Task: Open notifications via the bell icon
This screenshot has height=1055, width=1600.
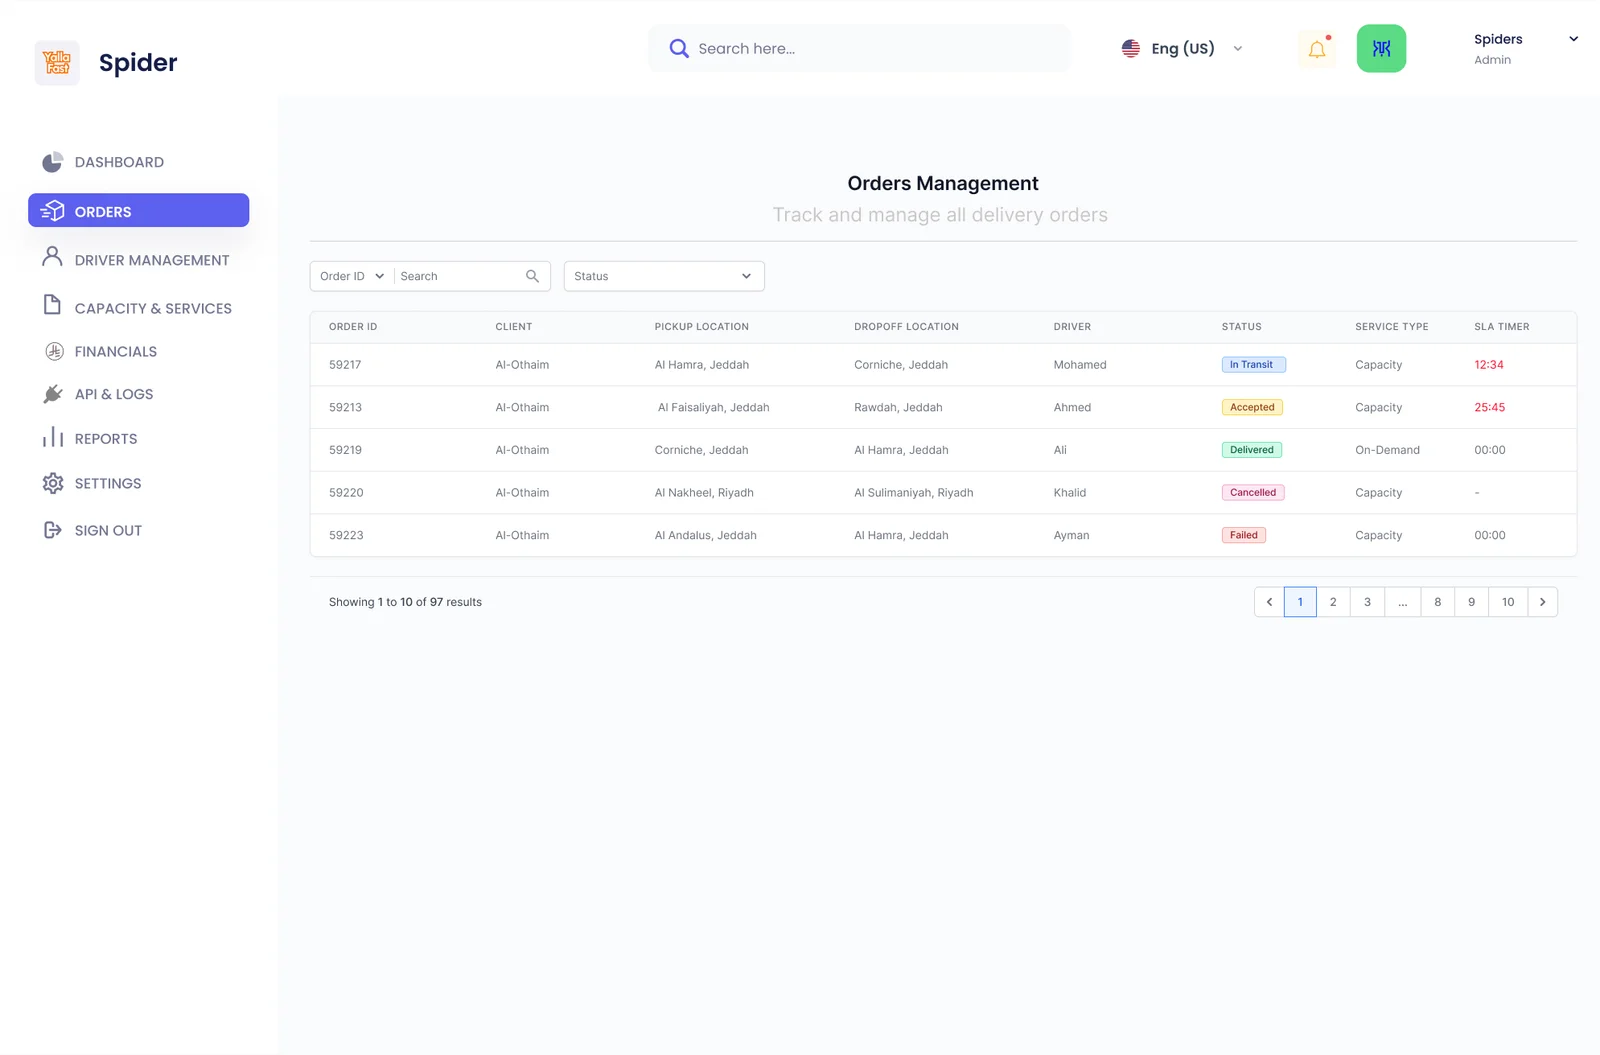Action: pyautogui.click(x=1317, y=48)
